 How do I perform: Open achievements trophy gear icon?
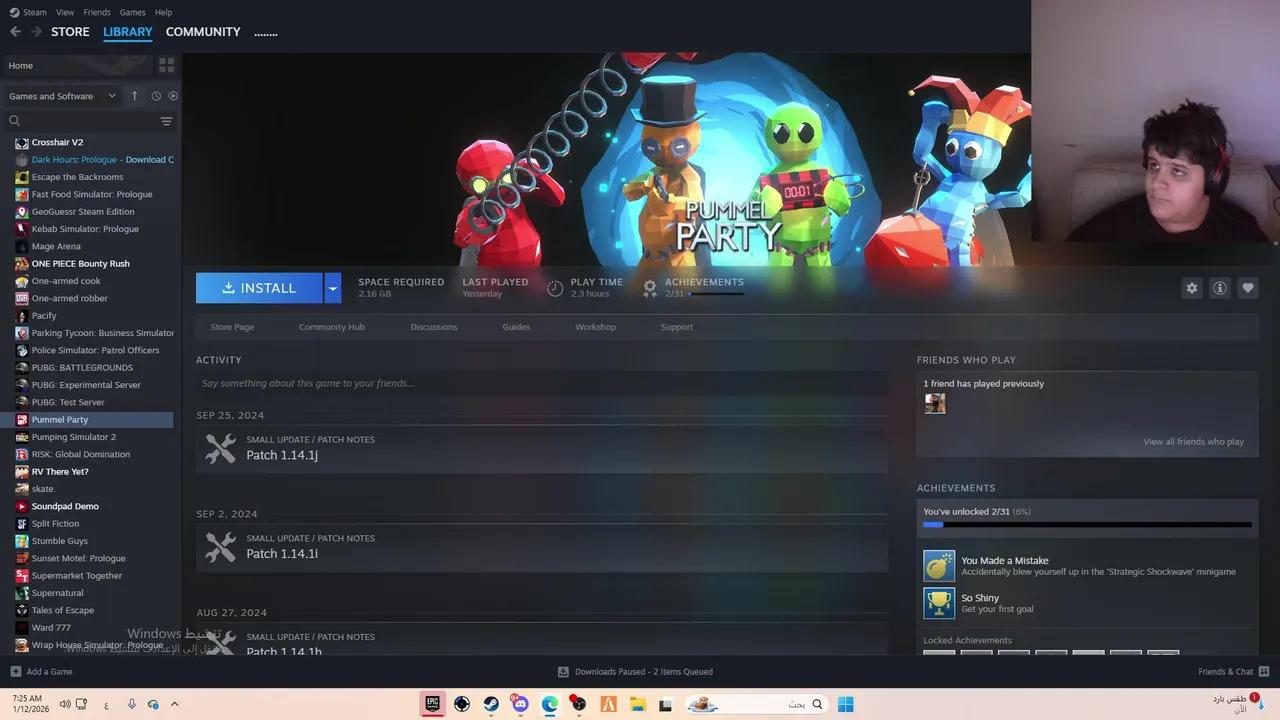(x=650, y=288)
